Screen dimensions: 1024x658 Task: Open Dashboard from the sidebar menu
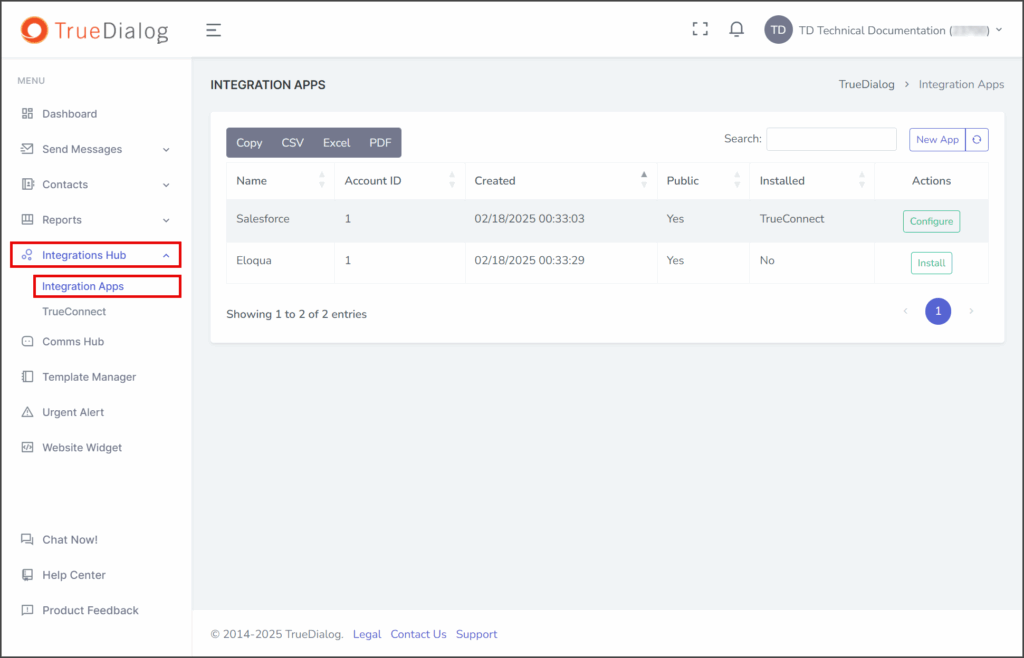(69, 114)
